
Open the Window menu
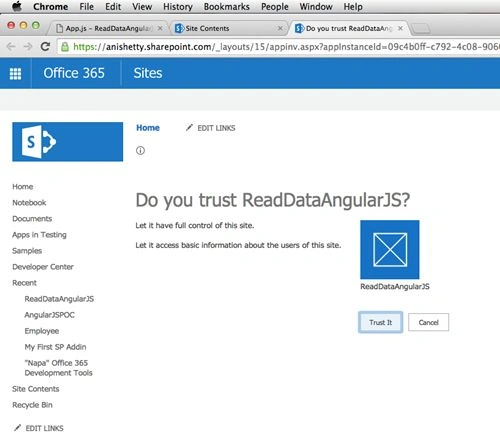(x=316, y=6)
